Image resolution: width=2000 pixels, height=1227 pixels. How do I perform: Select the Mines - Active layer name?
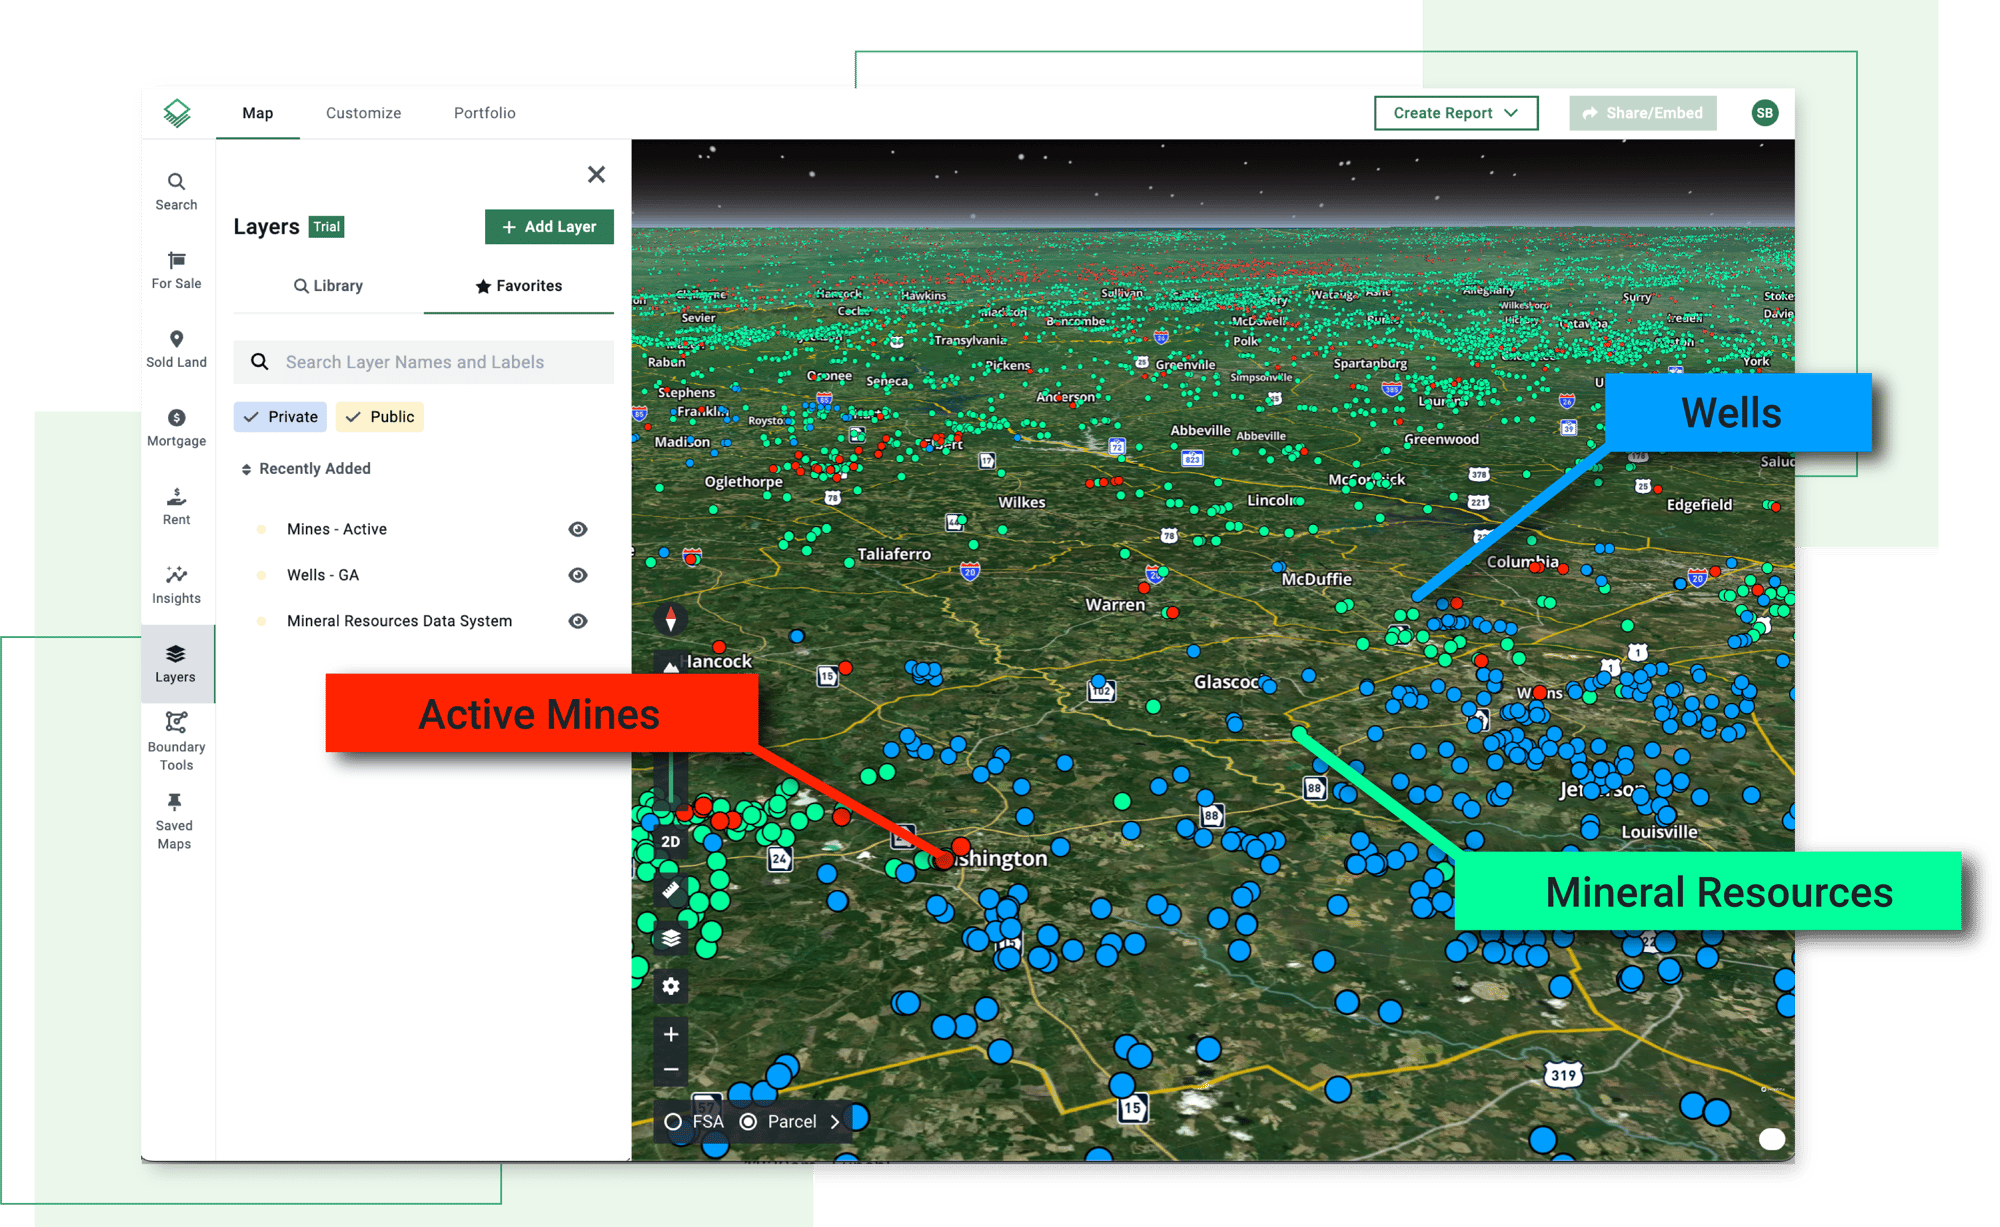click(x=337, y=529)
